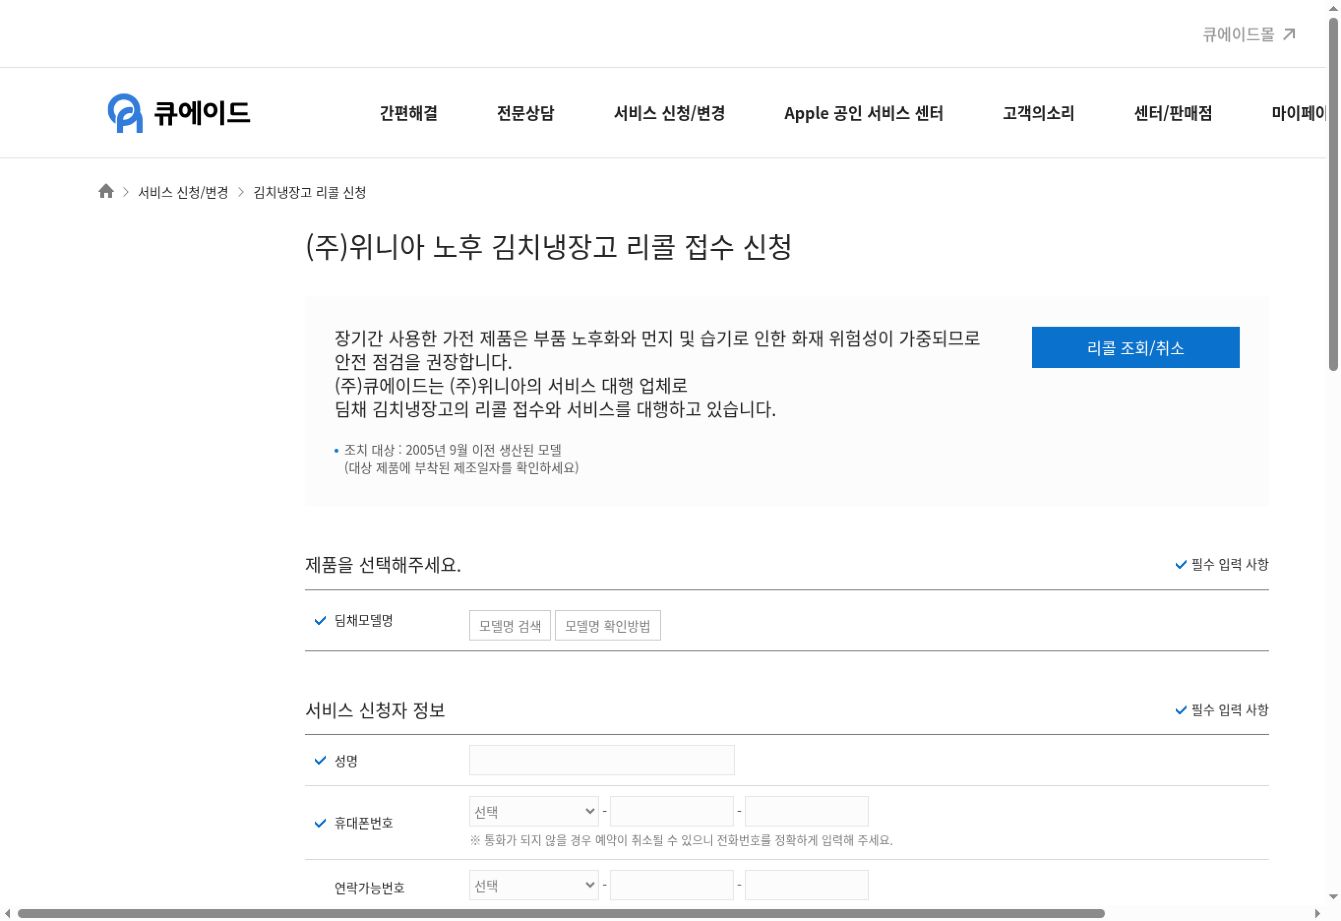Viewport: 1341px width, 921px height.
Task: Focus 휴대폰번호 last number field
Action: coord(807,811)
